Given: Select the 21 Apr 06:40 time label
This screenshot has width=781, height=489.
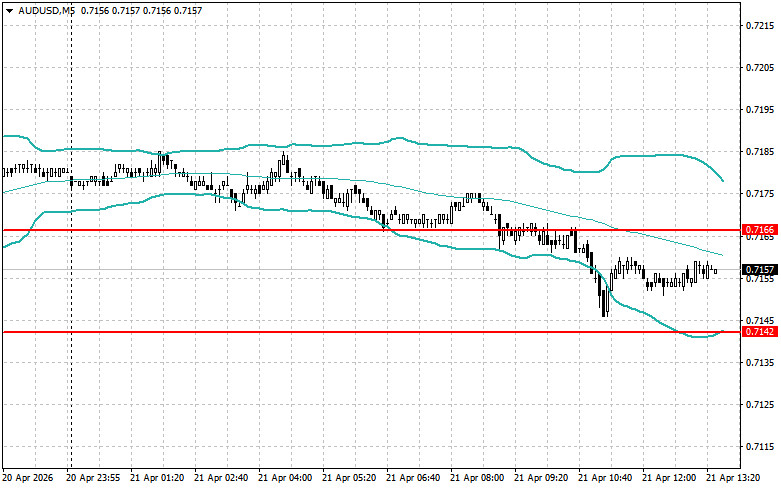Looking at the screenshot, I should click(413, 478).
